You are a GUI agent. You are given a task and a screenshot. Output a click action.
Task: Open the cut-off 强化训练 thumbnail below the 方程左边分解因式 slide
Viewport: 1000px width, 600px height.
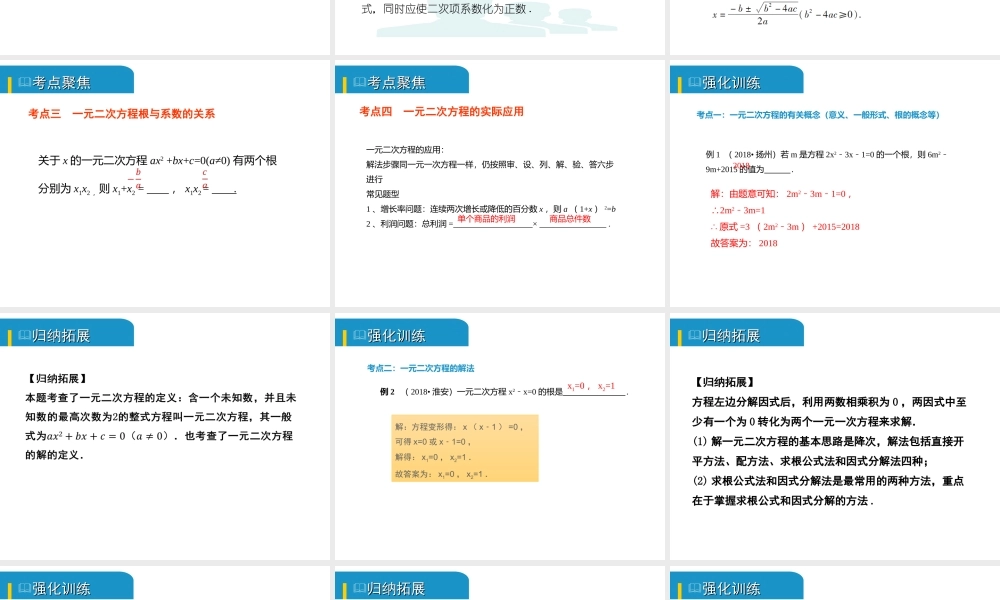pyautogui.click(x=834, y=583)
